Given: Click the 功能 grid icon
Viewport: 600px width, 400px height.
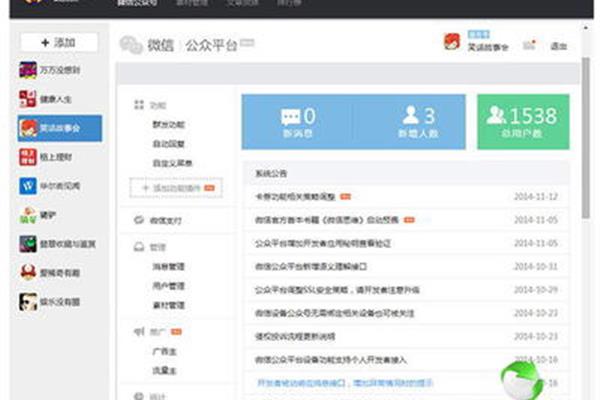Looking at the screenshot, I should pyautogui.click(x=139, y=104).
